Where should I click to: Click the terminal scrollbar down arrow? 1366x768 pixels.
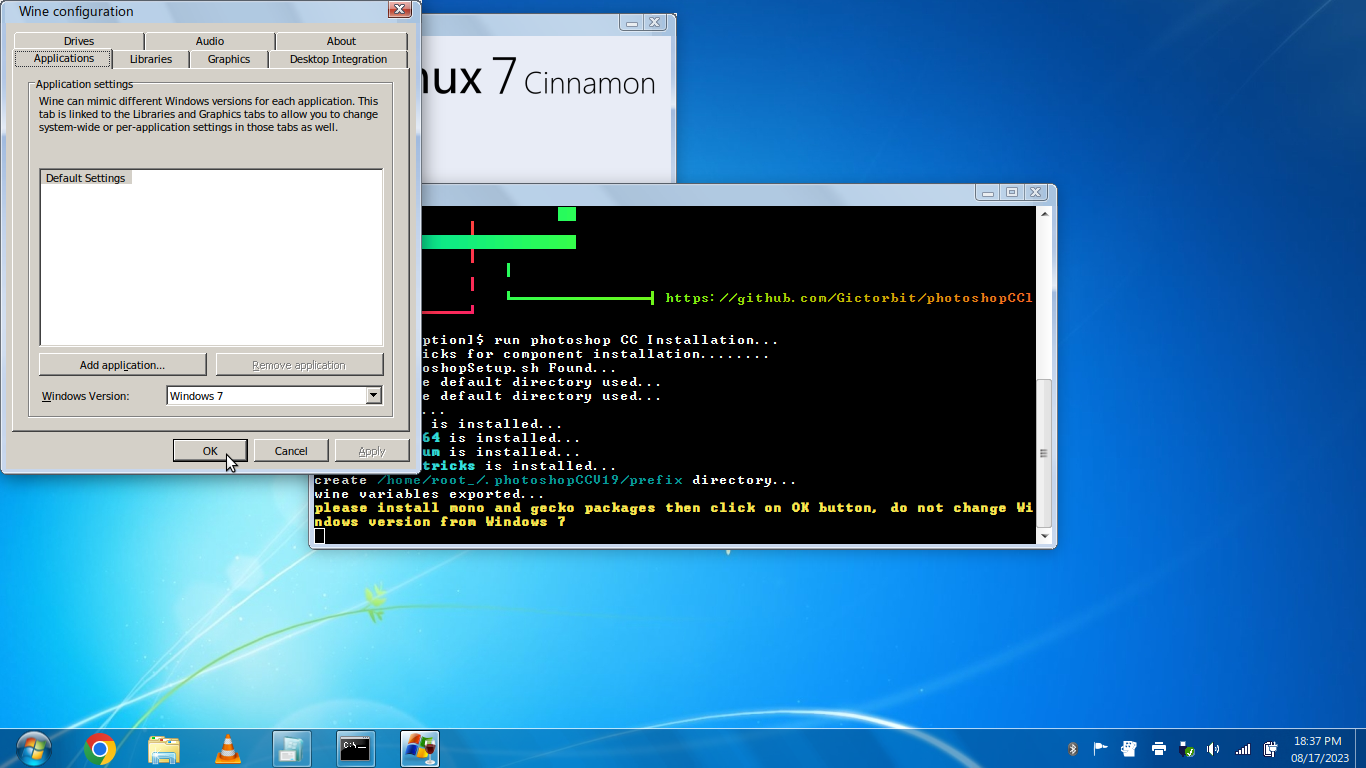click(1045, 537)
